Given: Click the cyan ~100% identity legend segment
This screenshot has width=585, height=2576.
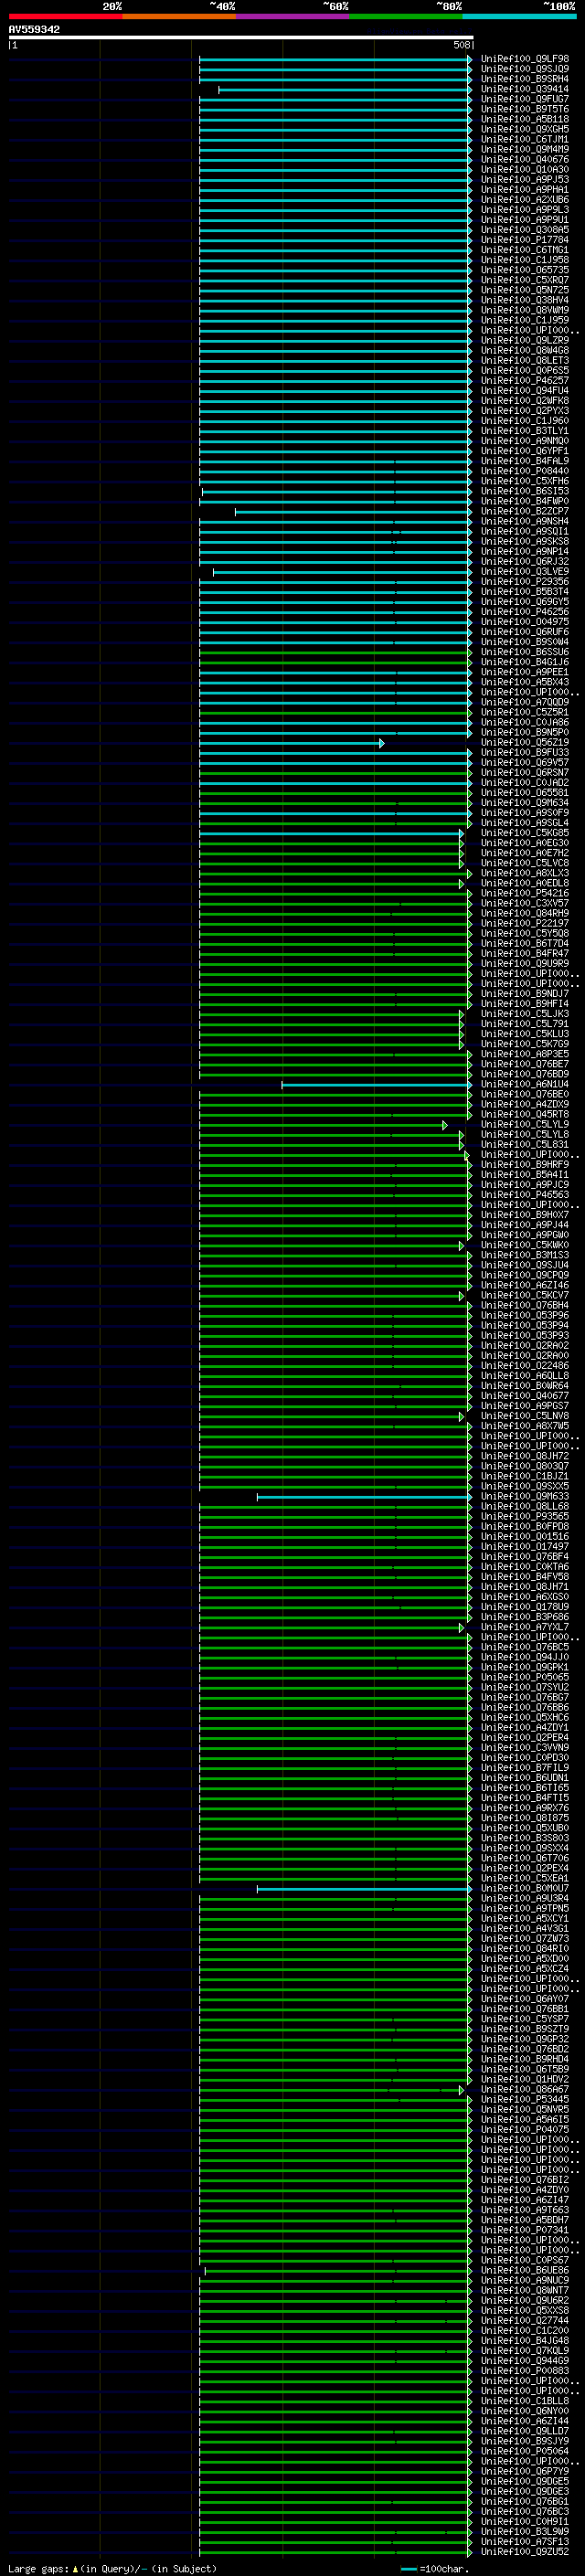Looking at the screenshot, I should (519, 17).
